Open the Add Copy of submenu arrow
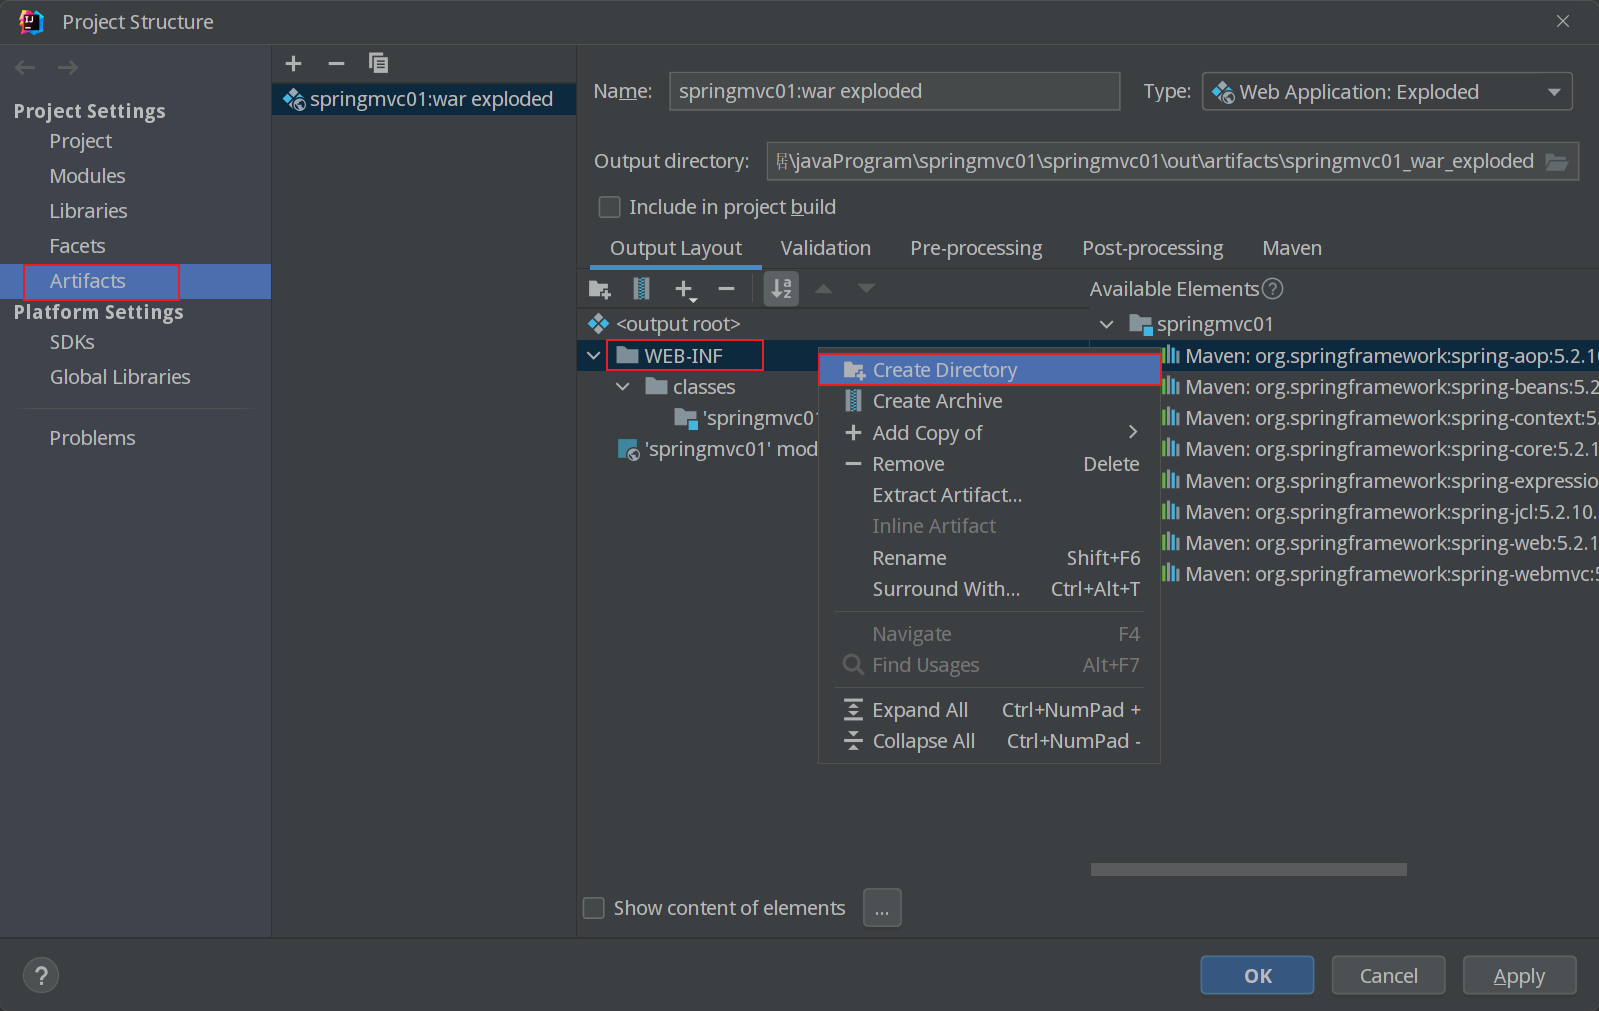Image resolution: width=1599 pixels, height=1011 pixels. (x=1133, y=432)
